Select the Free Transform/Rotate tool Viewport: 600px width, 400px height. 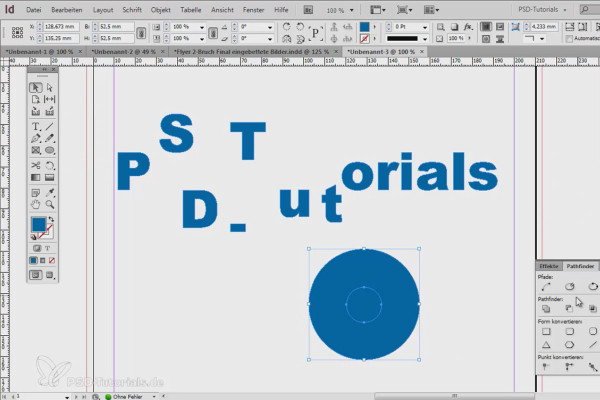click(x=50, y=165)
